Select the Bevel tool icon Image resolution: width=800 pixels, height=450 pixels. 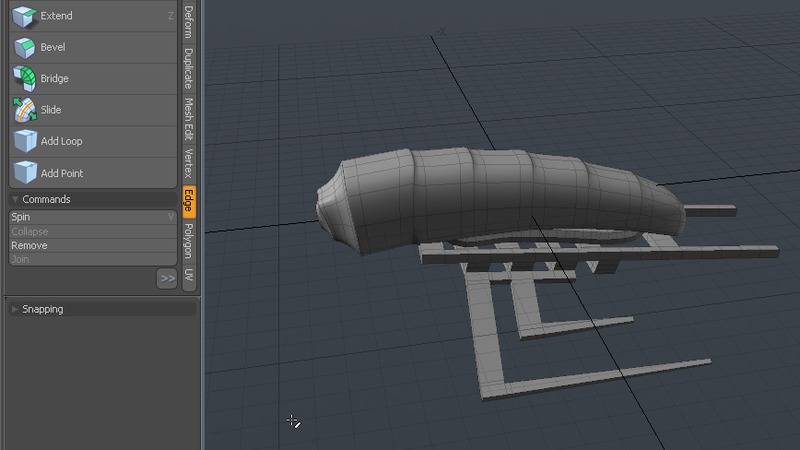click(24, 47)
